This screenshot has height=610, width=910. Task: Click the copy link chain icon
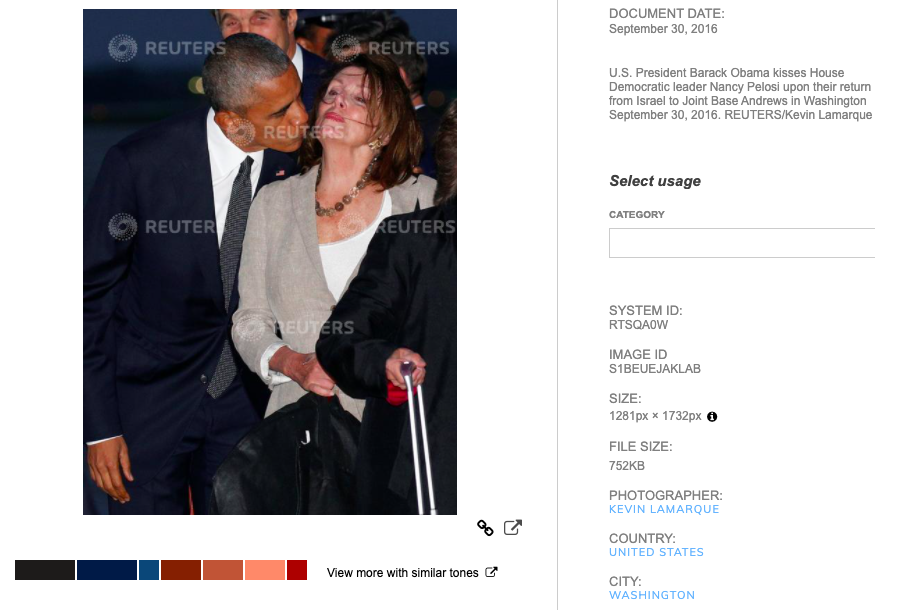(485, 528)
